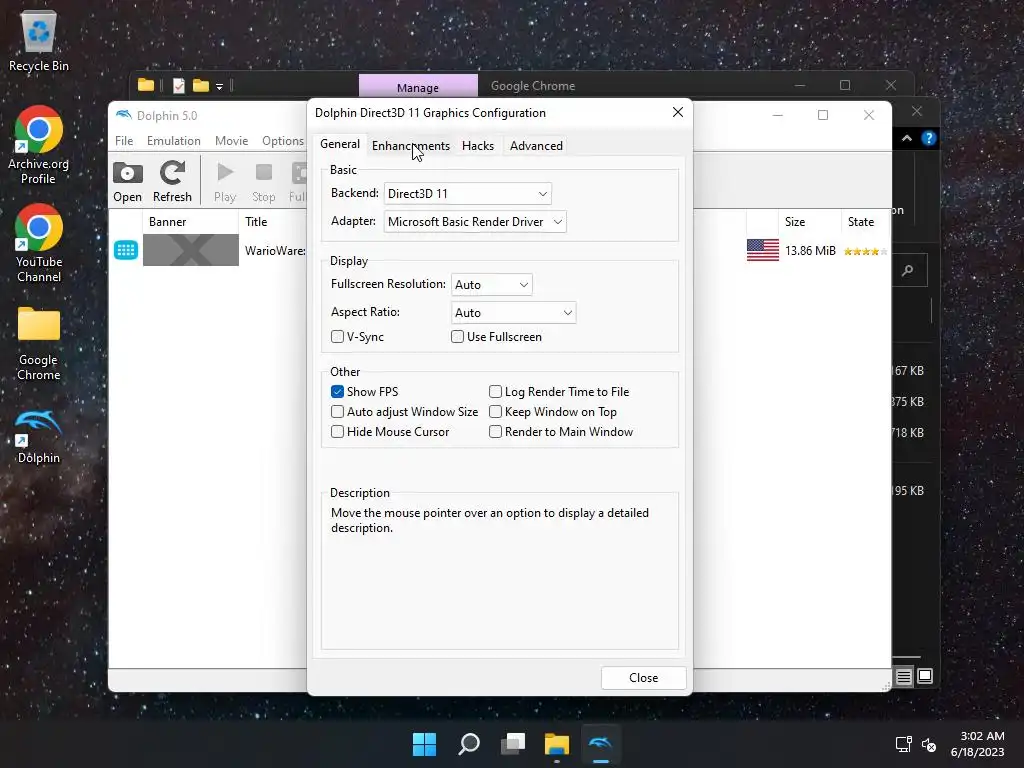The image size is (1024, 768).
Task: Click the folder icon in File Explorer's title bar
Action: click(x=146, y=85)
